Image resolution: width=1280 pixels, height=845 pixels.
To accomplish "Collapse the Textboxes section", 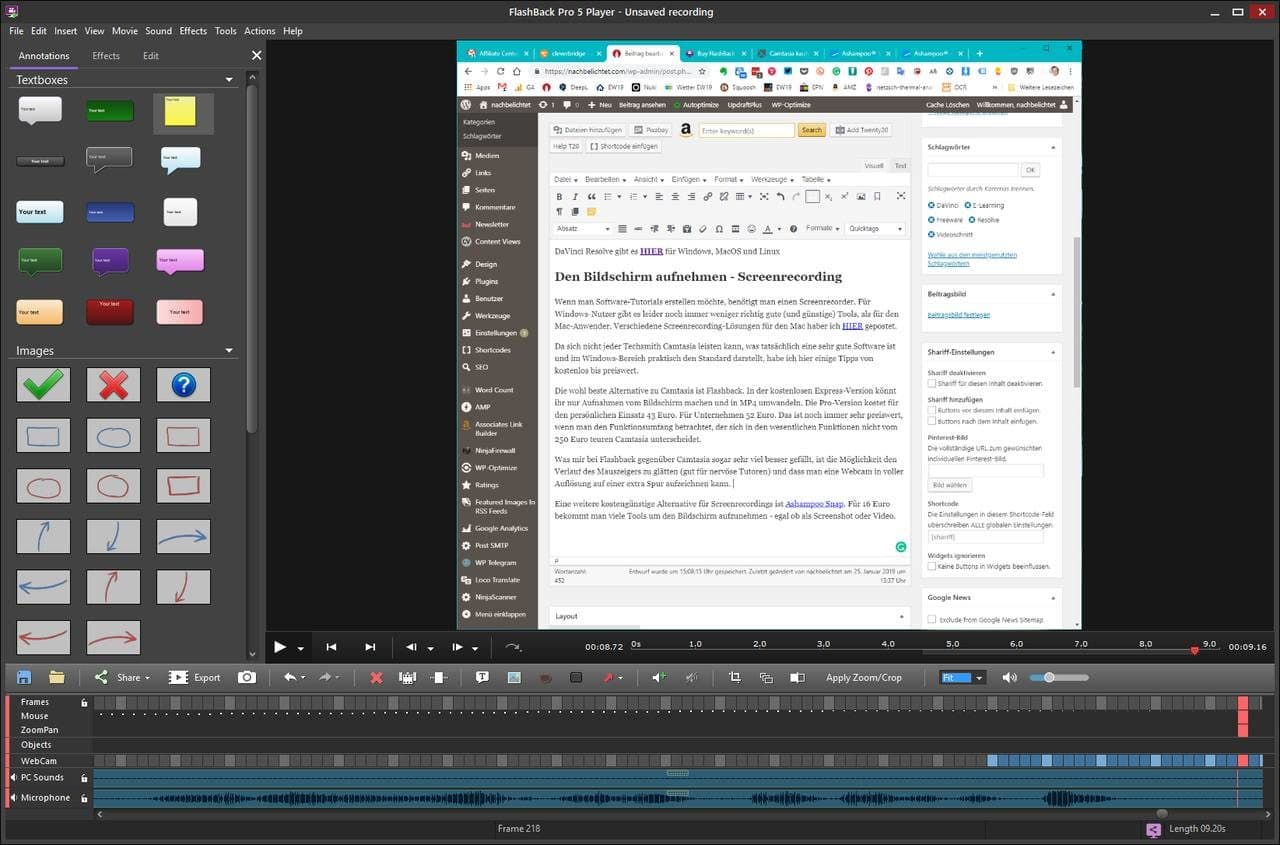I will (x=229, y=80).
